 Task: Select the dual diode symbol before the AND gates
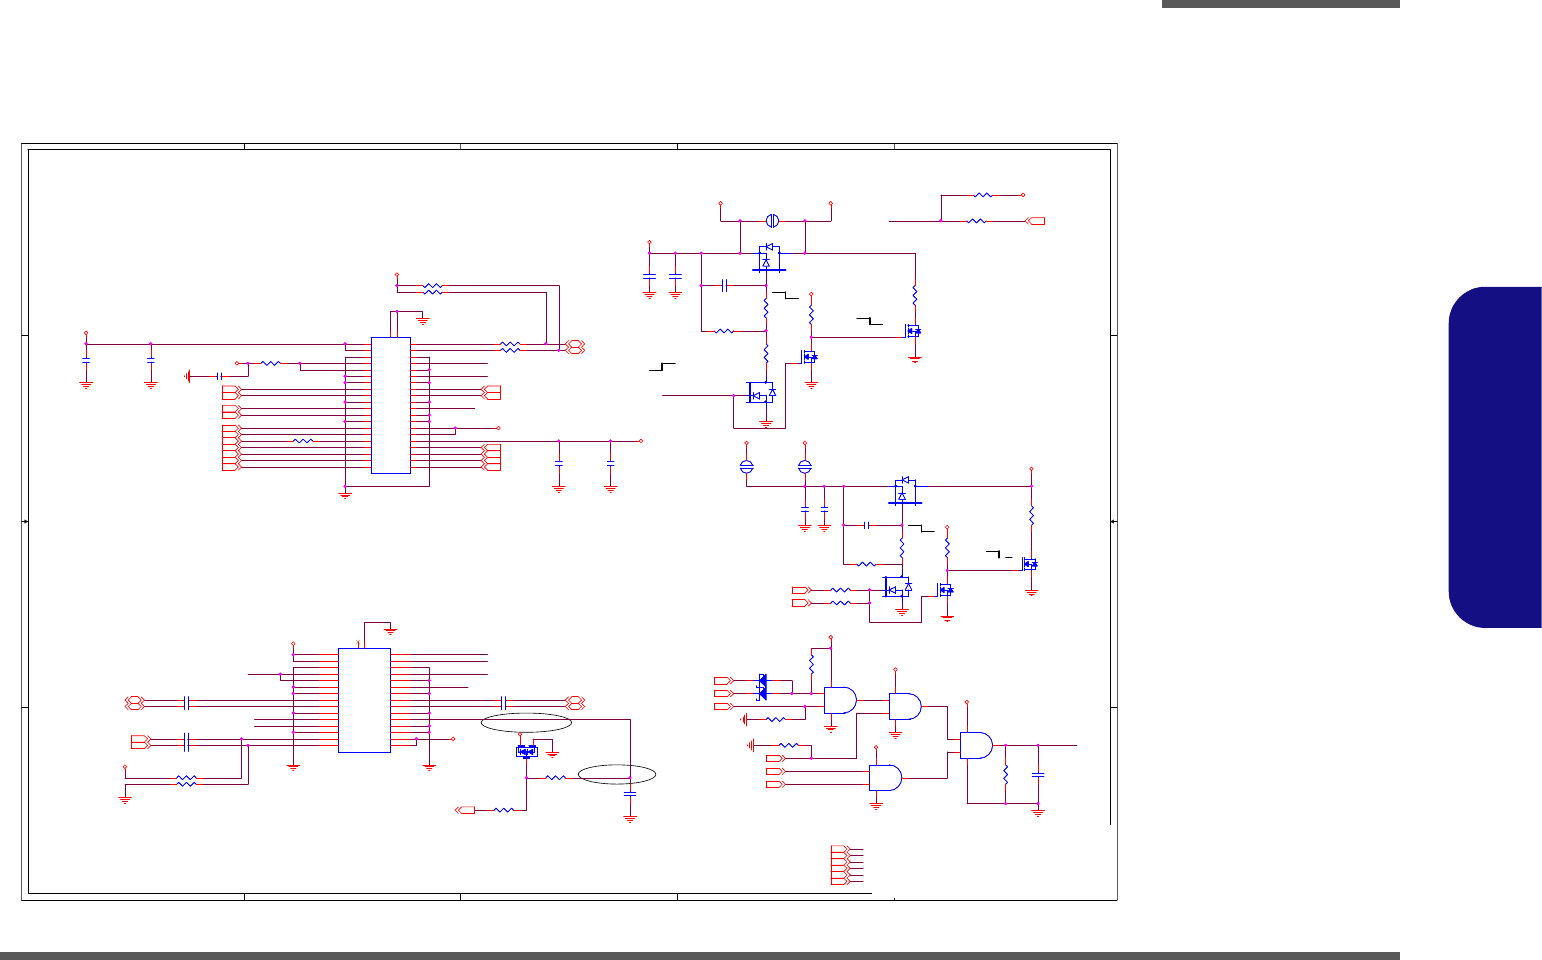click(763, 687)
